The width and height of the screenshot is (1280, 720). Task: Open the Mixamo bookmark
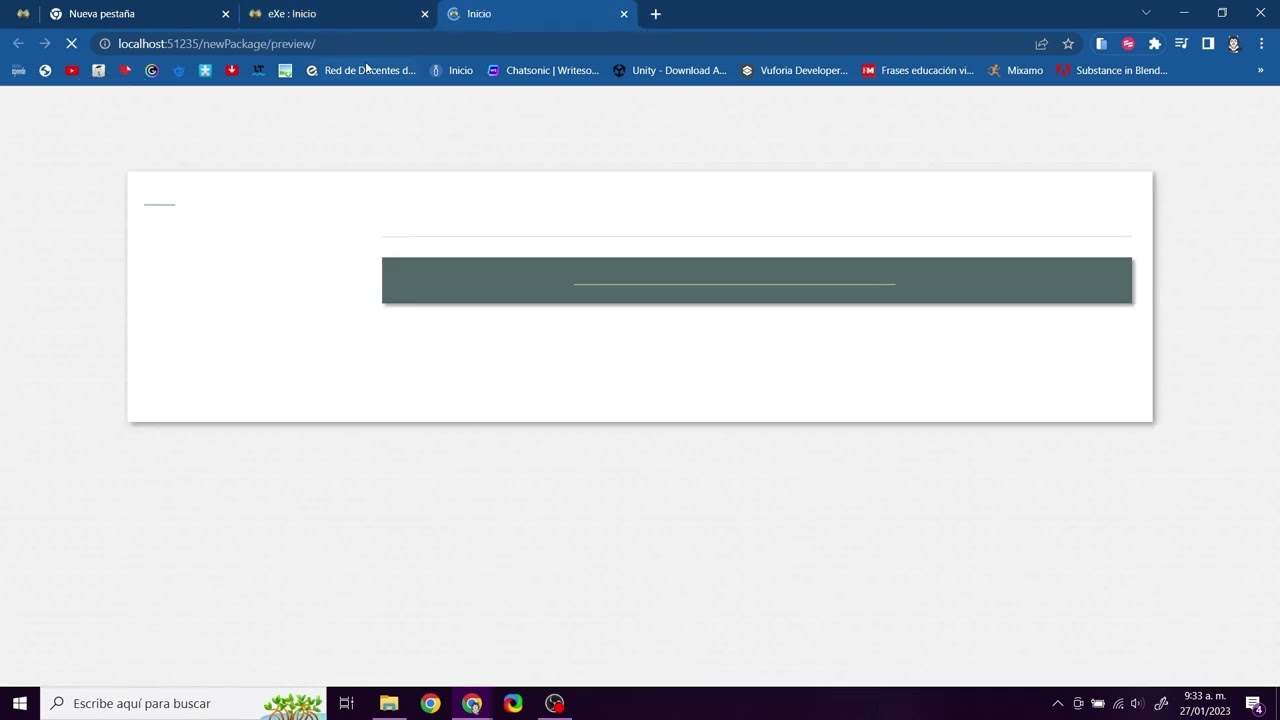point(1015,71)
